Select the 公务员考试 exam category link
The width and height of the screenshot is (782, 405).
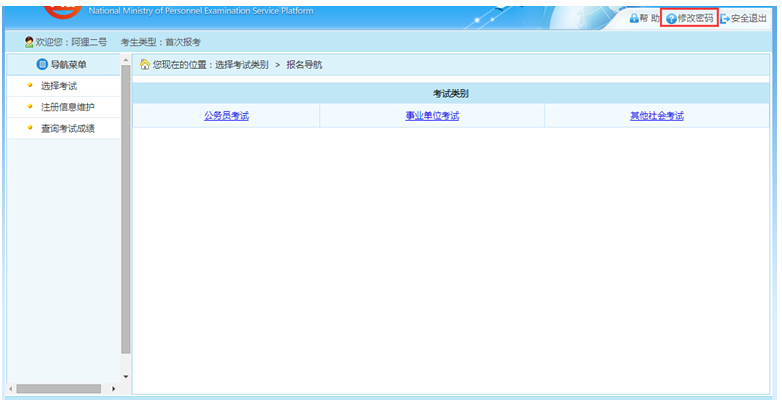226,116
